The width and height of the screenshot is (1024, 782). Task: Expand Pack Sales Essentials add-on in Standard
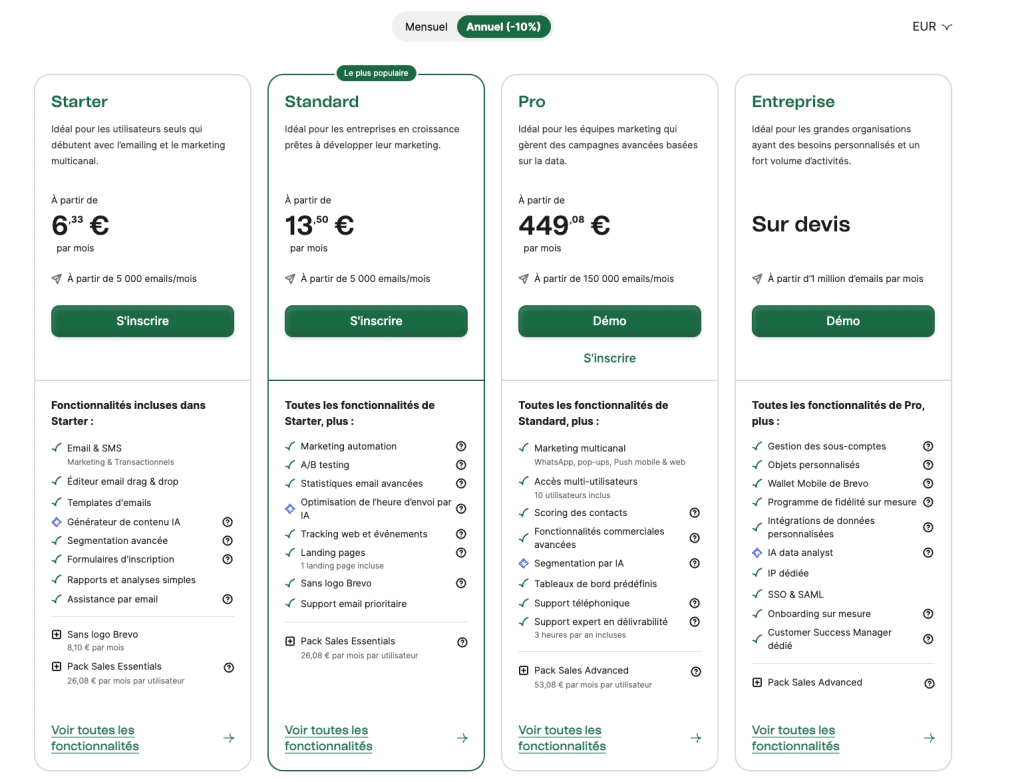pos(290,642)
